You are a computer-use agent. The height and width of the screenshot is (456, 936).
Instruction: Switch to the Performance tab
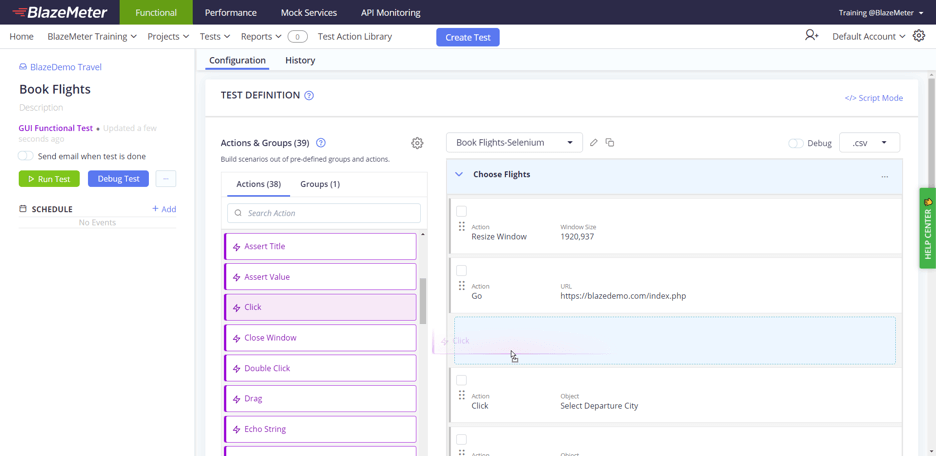click(x=230, y=12)
